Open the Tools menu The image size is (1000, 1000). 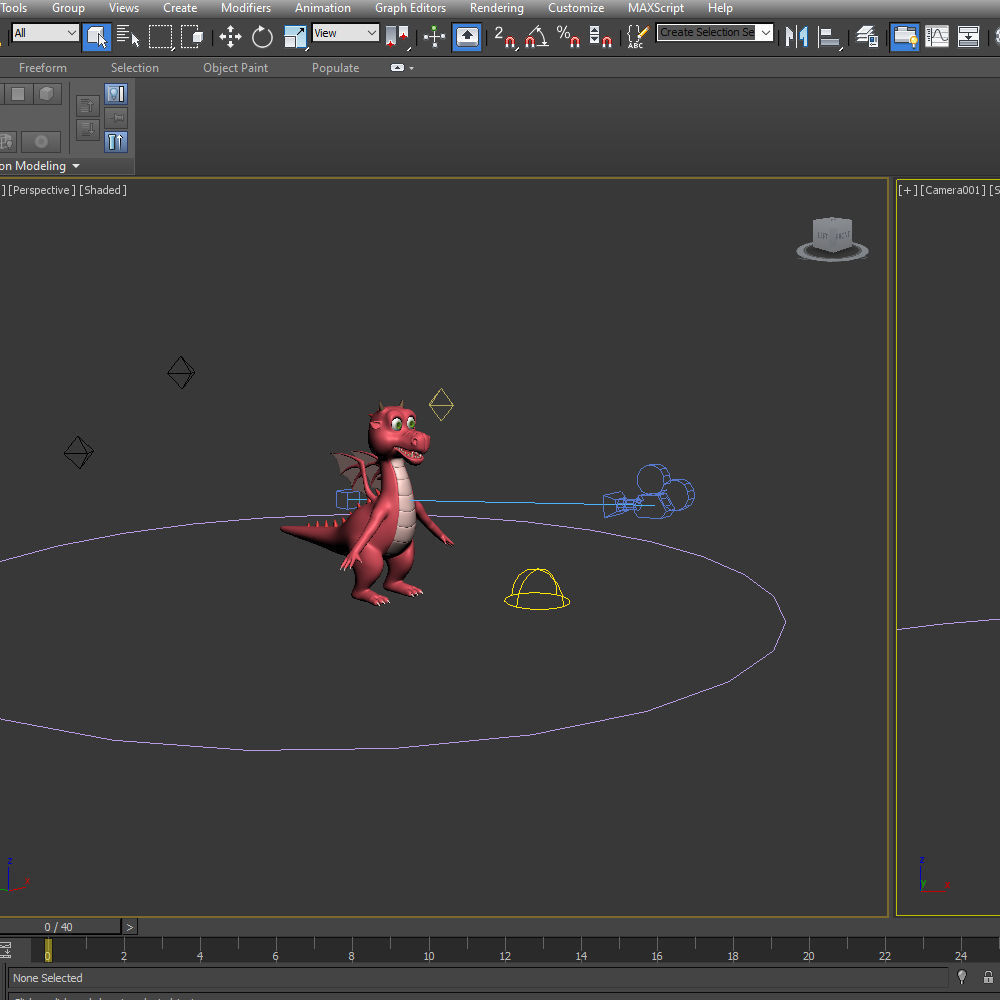pyautogui.click(x=13, y=8)
